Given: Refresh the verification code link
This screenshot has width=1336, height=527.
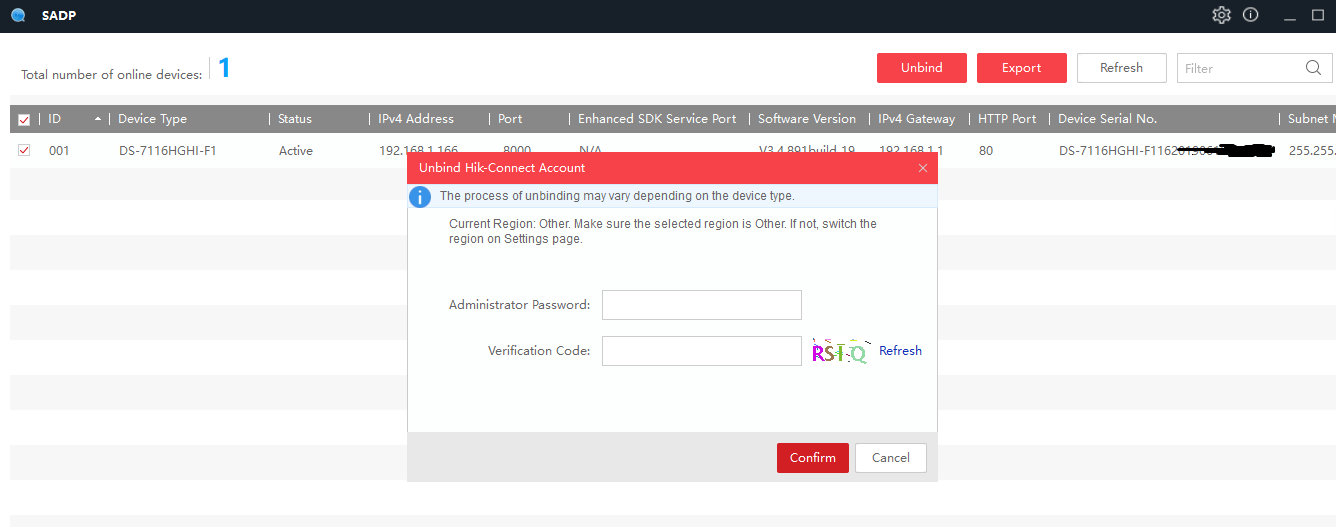Looking at the screenshot, I should (900, 351).
